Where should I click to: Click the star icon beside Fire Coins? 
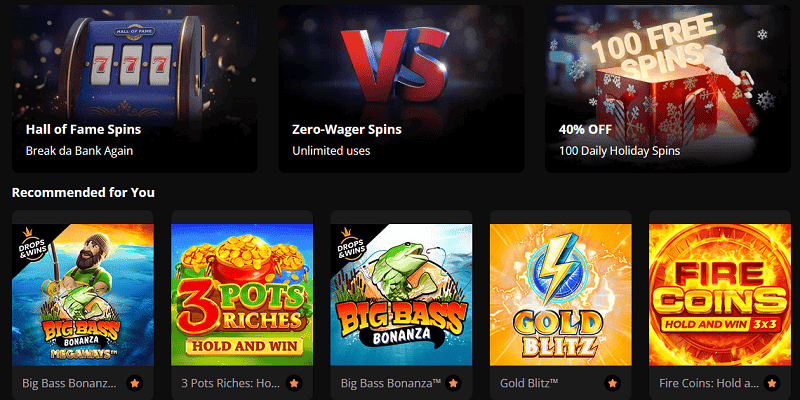(x=772, y=383)
